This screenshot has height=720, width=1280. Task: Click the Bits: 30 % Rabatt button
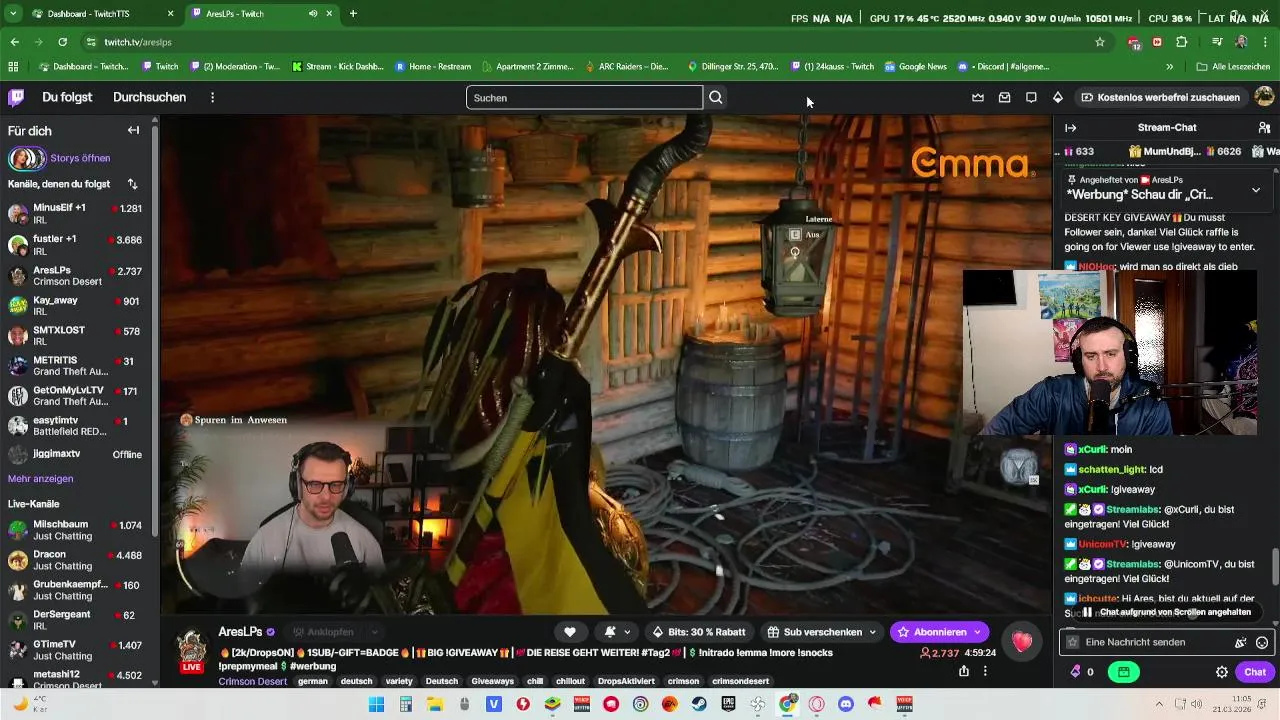698,632
